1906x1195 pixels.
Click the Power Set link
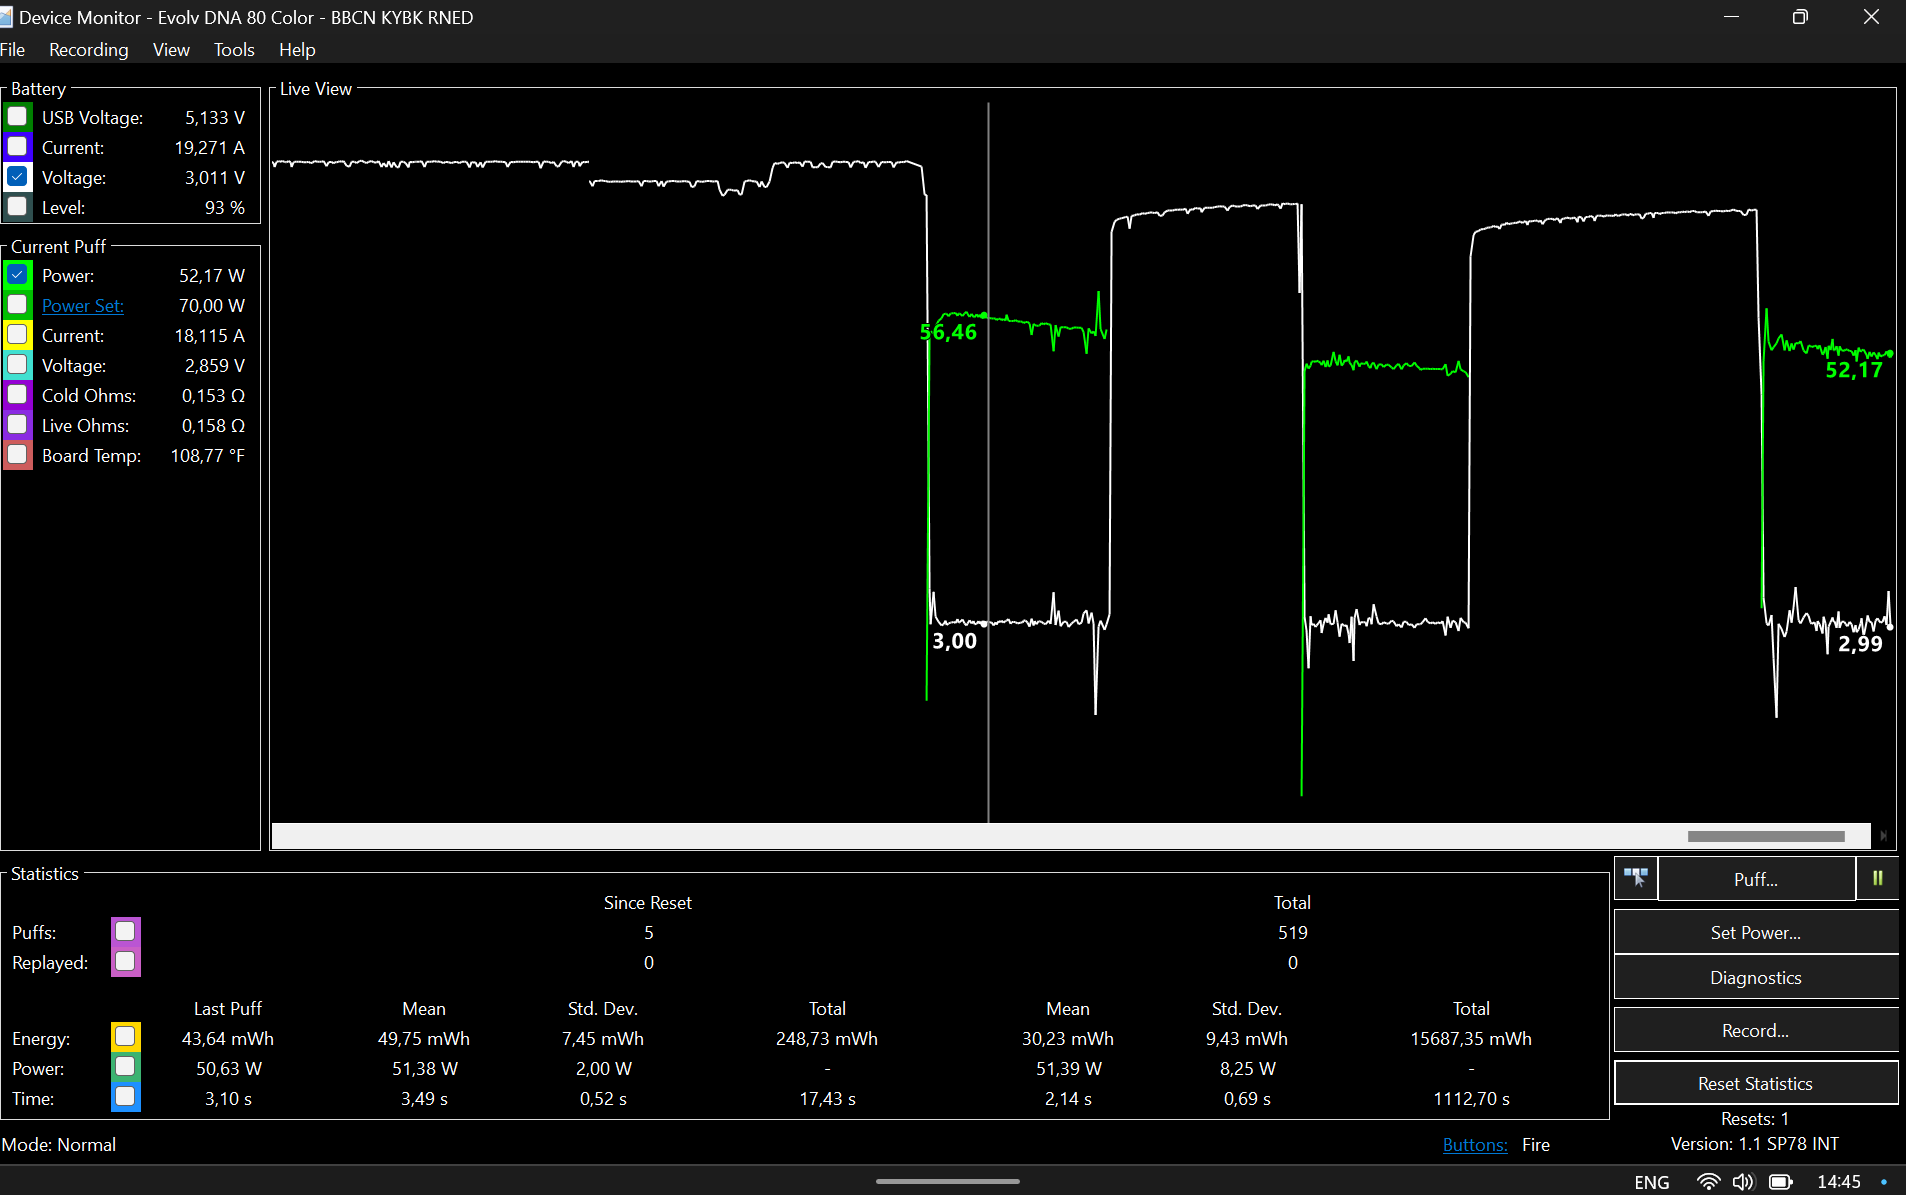[83, 306]
